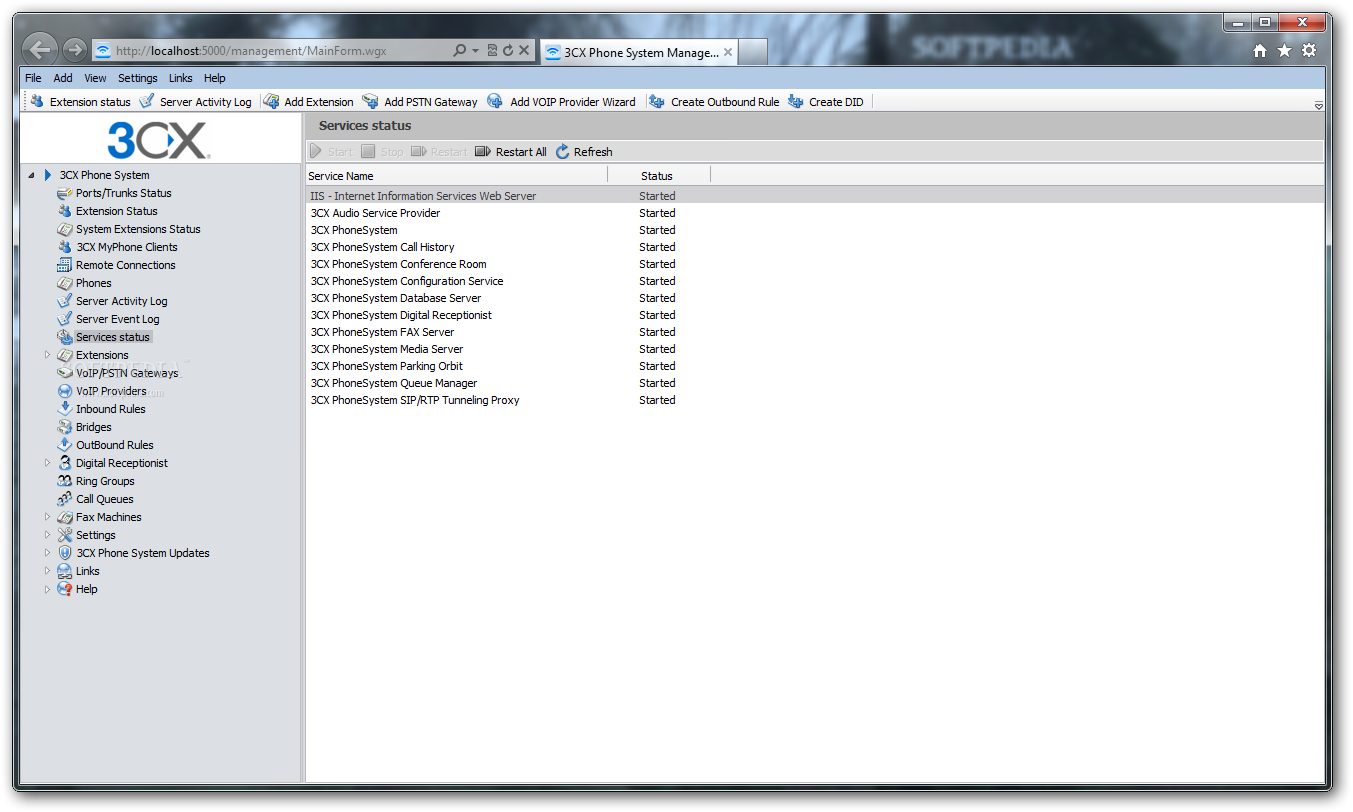Screen dimensions: 1353x812
Task: Click Bridges icon in tree
Action: 65,427
